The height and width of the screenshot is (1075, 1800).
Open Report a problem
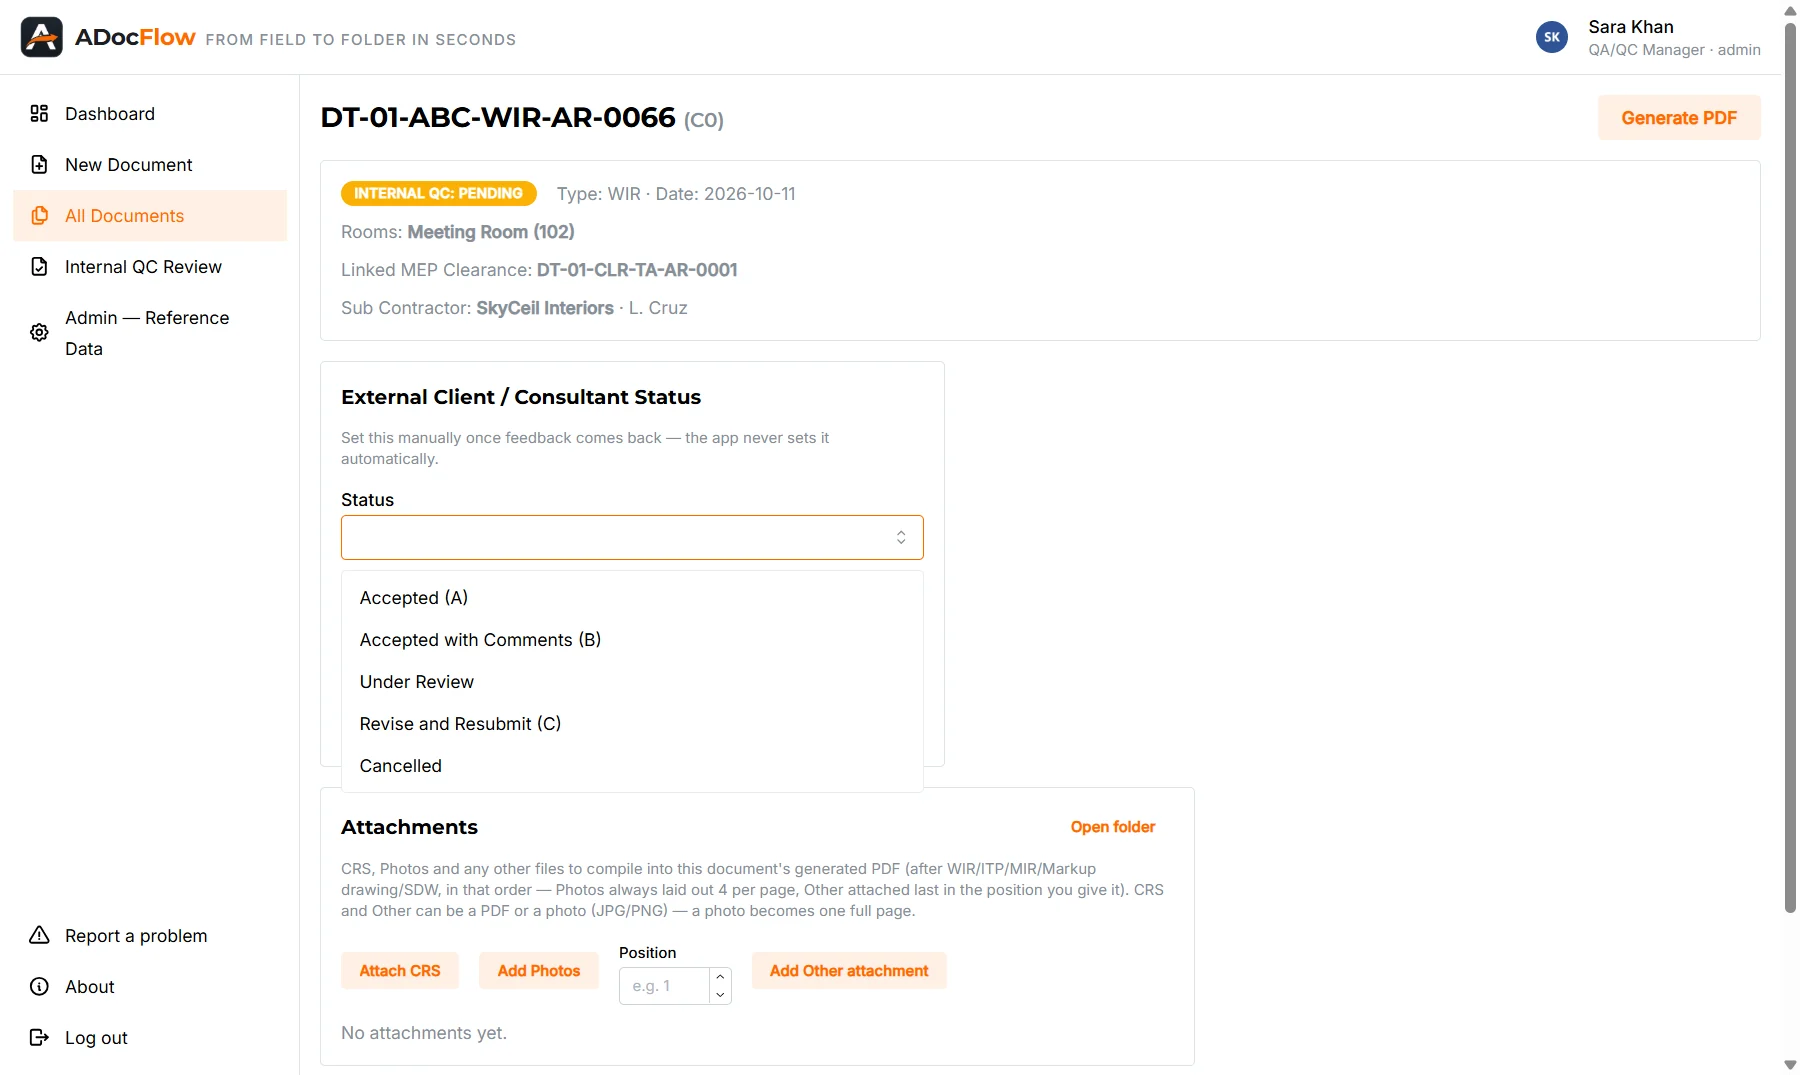pos(150,935)
